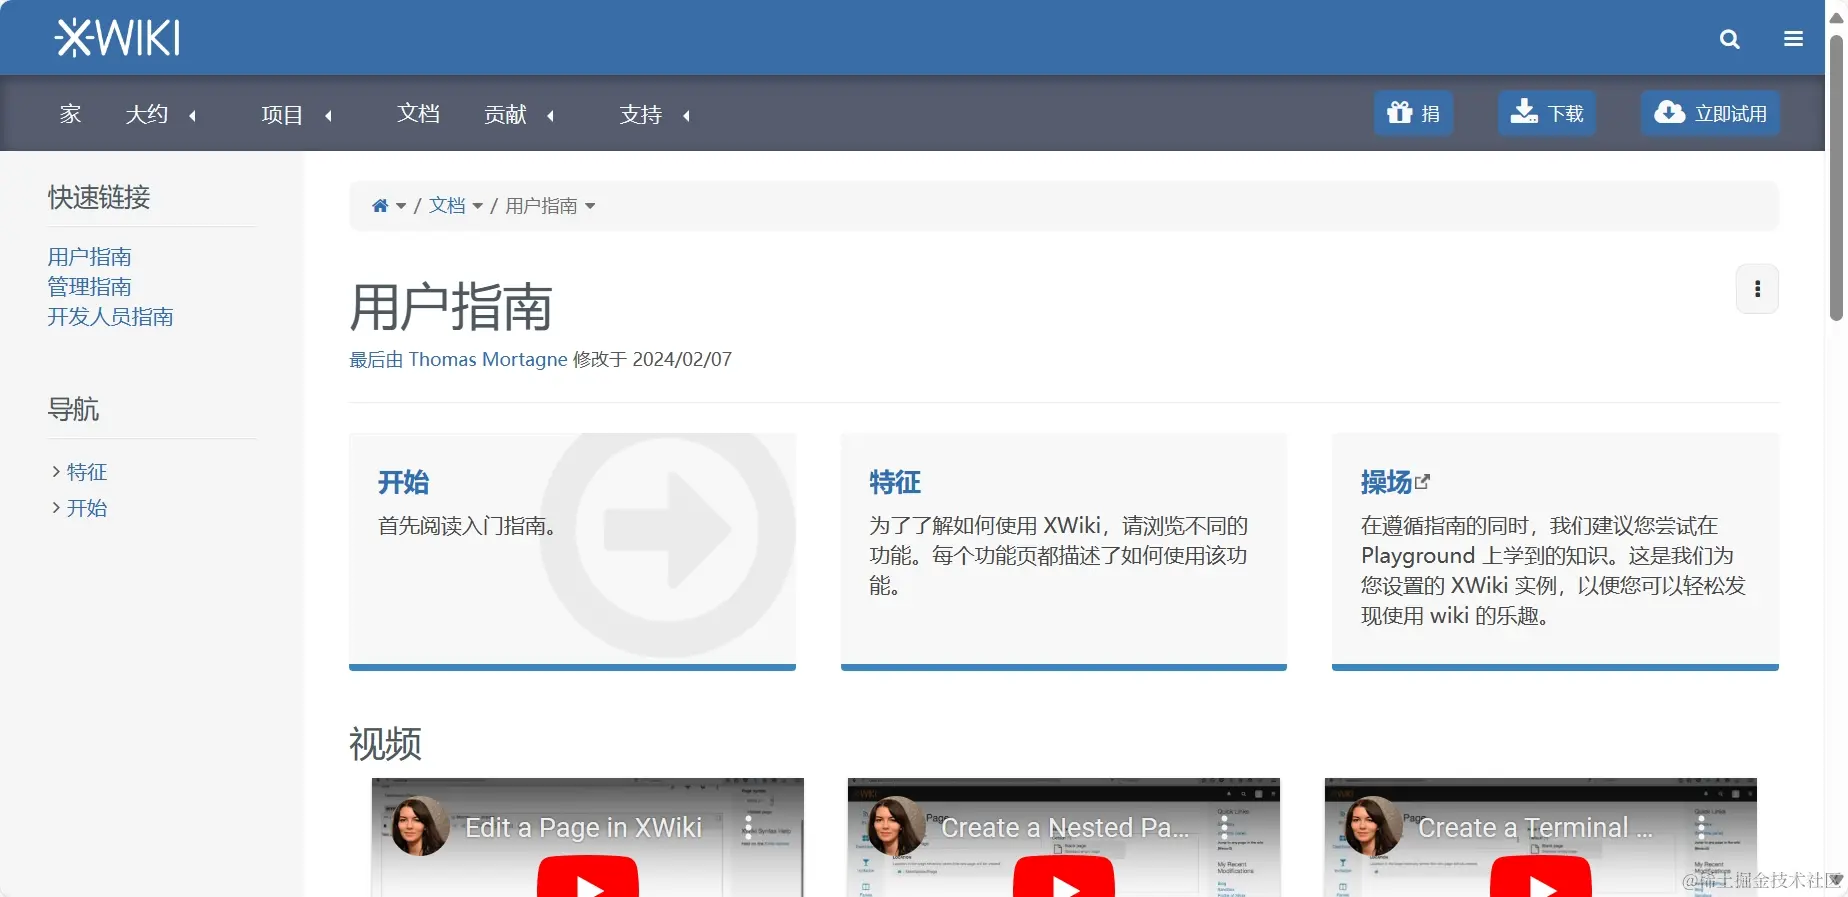
Task: Expand the breadcrumb home dropdown caret
Action: click(401, 206)
